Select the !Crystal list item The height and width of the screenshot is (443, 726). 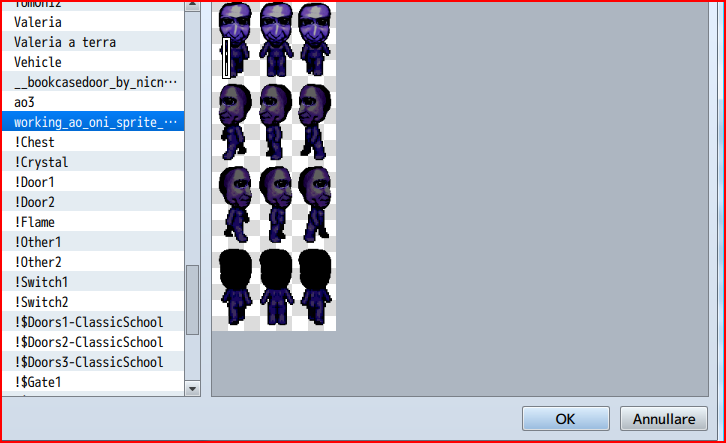(93, 162)
